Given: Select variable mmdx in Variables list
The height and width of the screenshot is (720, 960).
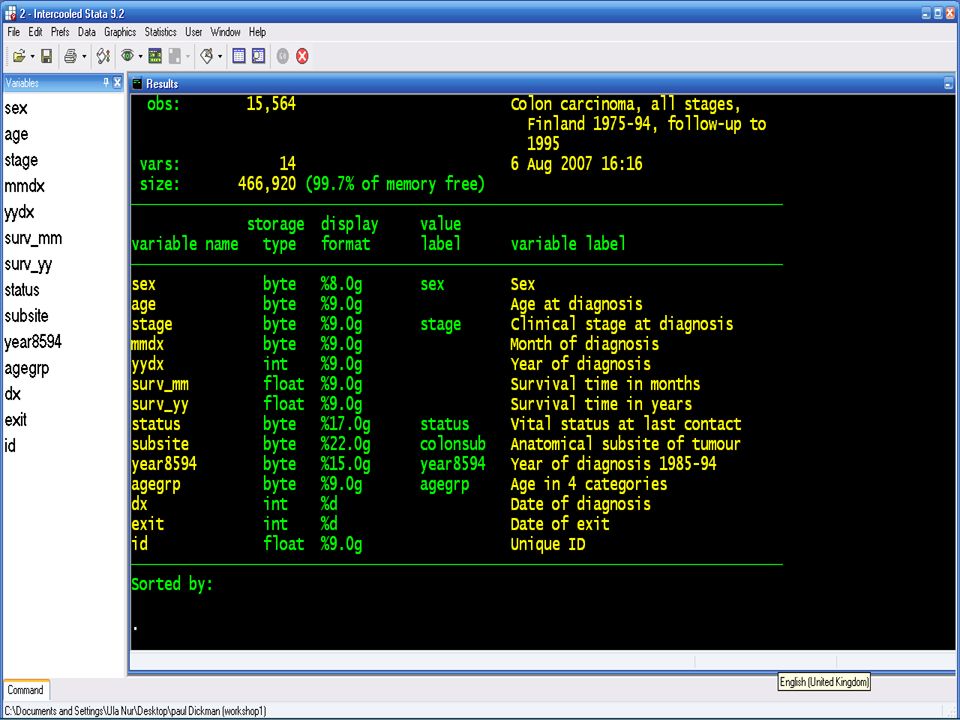Looking at the screenshot, I should (x=24, y=186).
